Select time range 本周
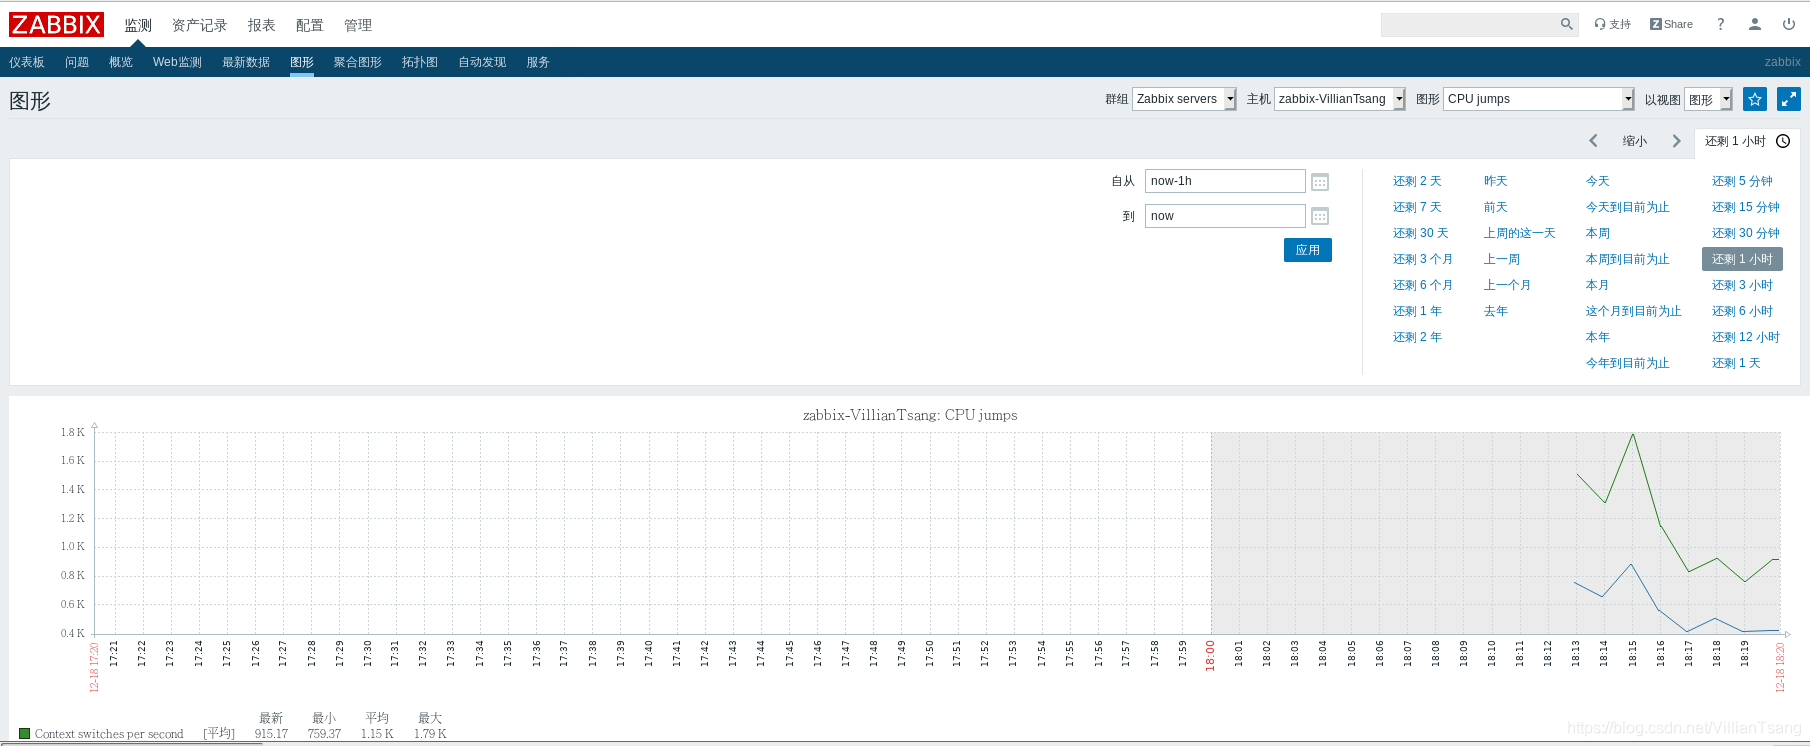1810x746 pixels. pyautogui.click(x=1598, y=233)
